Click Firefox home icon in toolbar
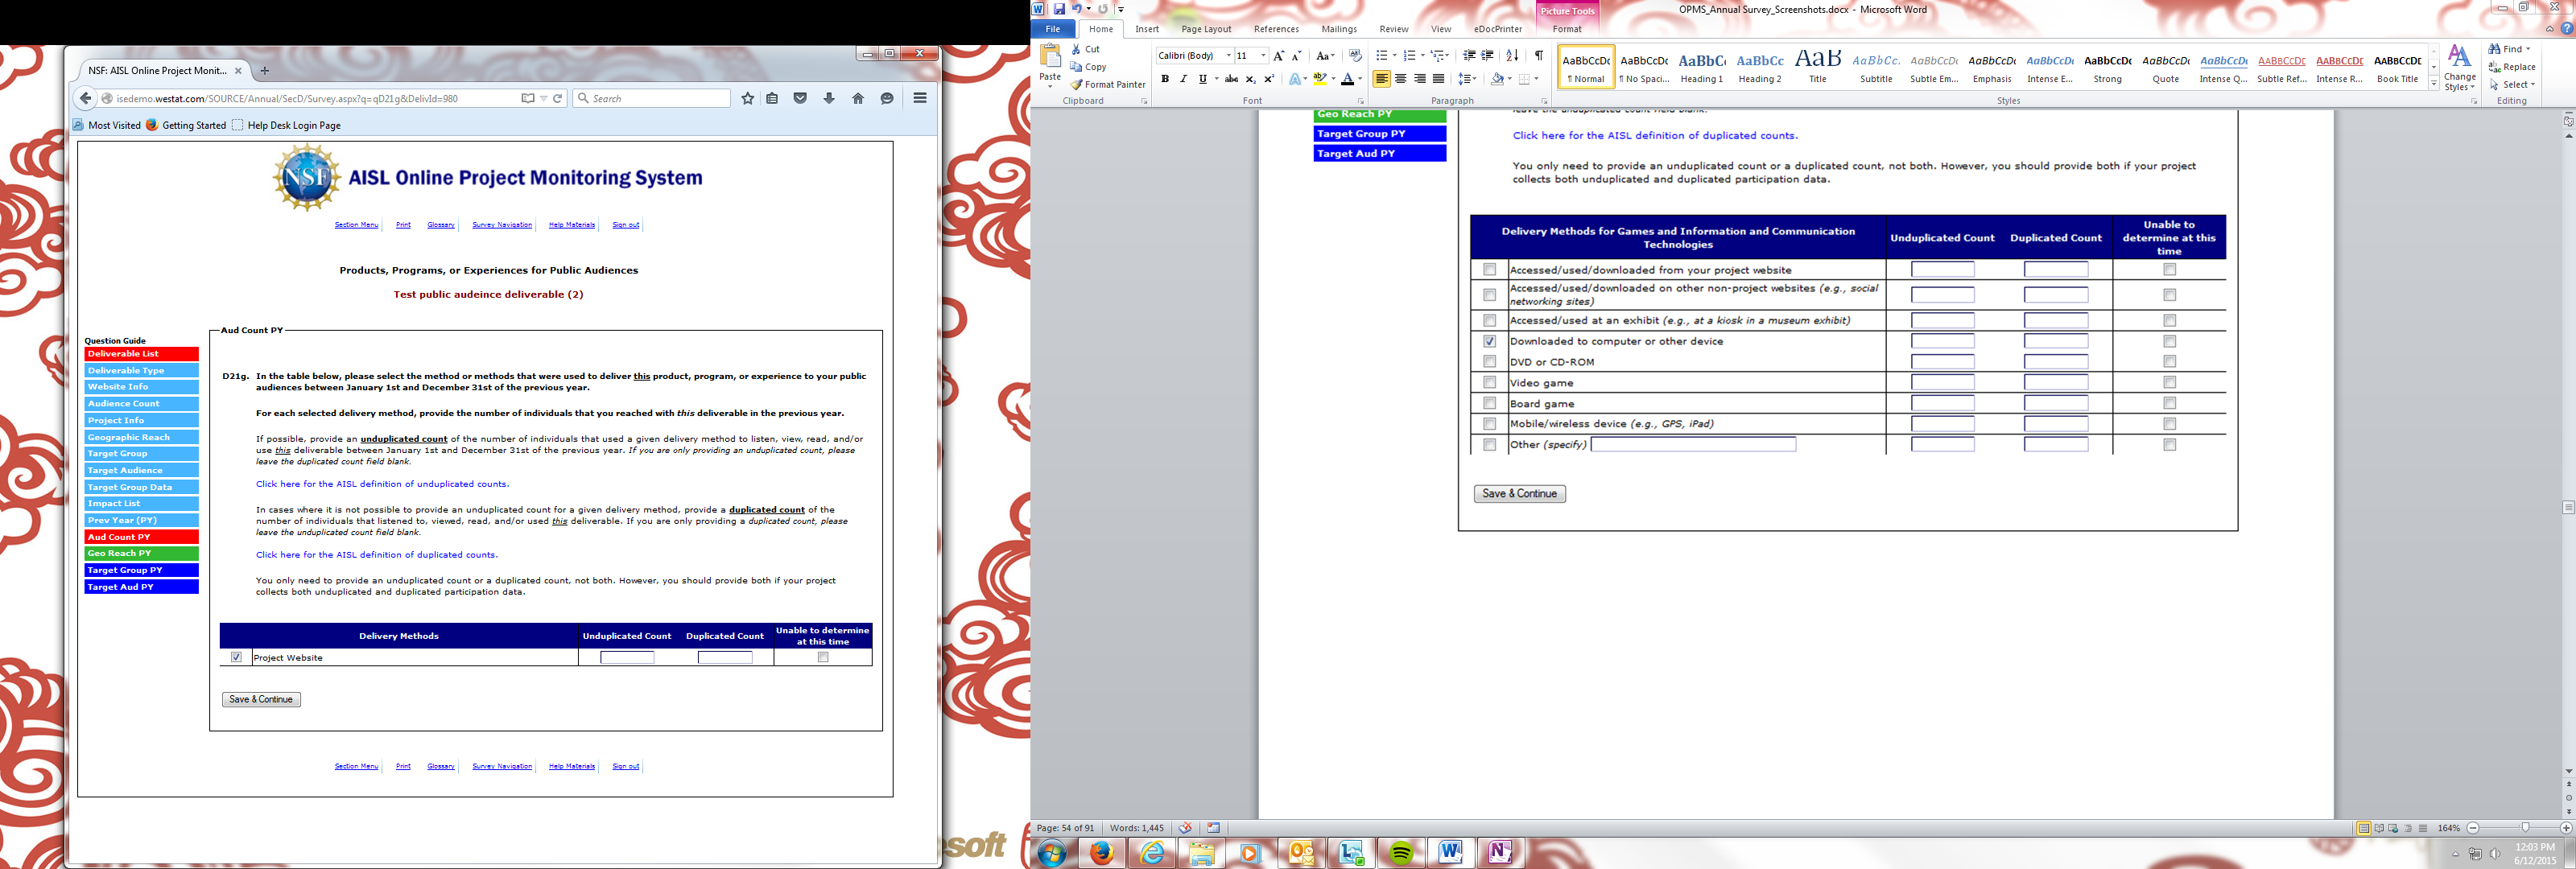Screen dimensions: 2576x869 pos(857,99)
